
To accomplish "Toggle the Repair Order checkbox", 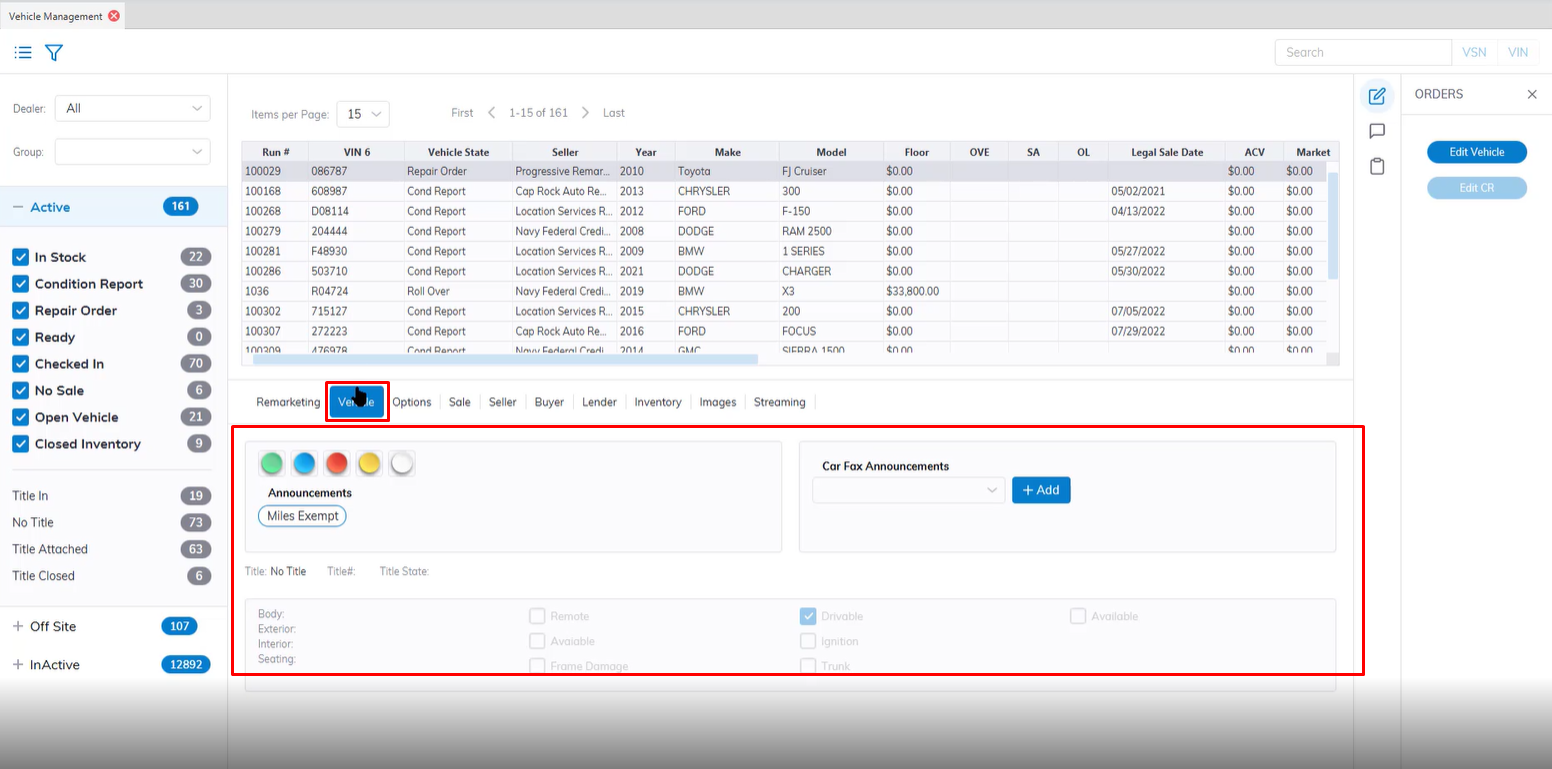I will point(20,310).
